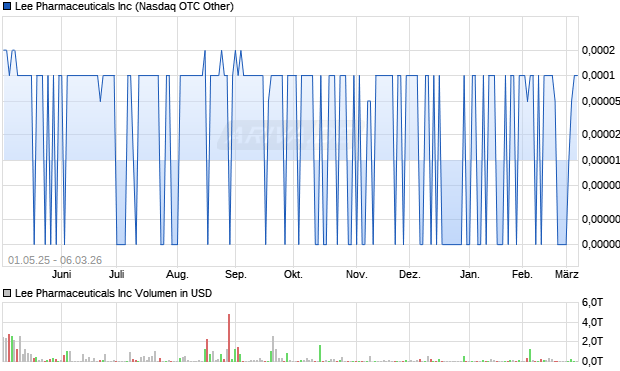This screenshot has height=371, width=620.
Task: Click the 'Sep.' month label
Action: coord(236,274)
